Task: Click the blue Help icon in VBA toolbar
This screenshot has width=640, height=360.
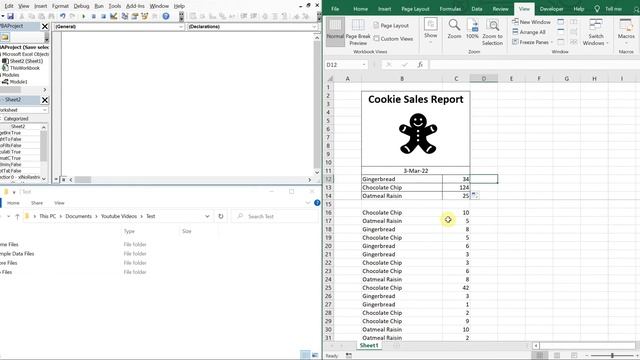Action: pos(166,16)
